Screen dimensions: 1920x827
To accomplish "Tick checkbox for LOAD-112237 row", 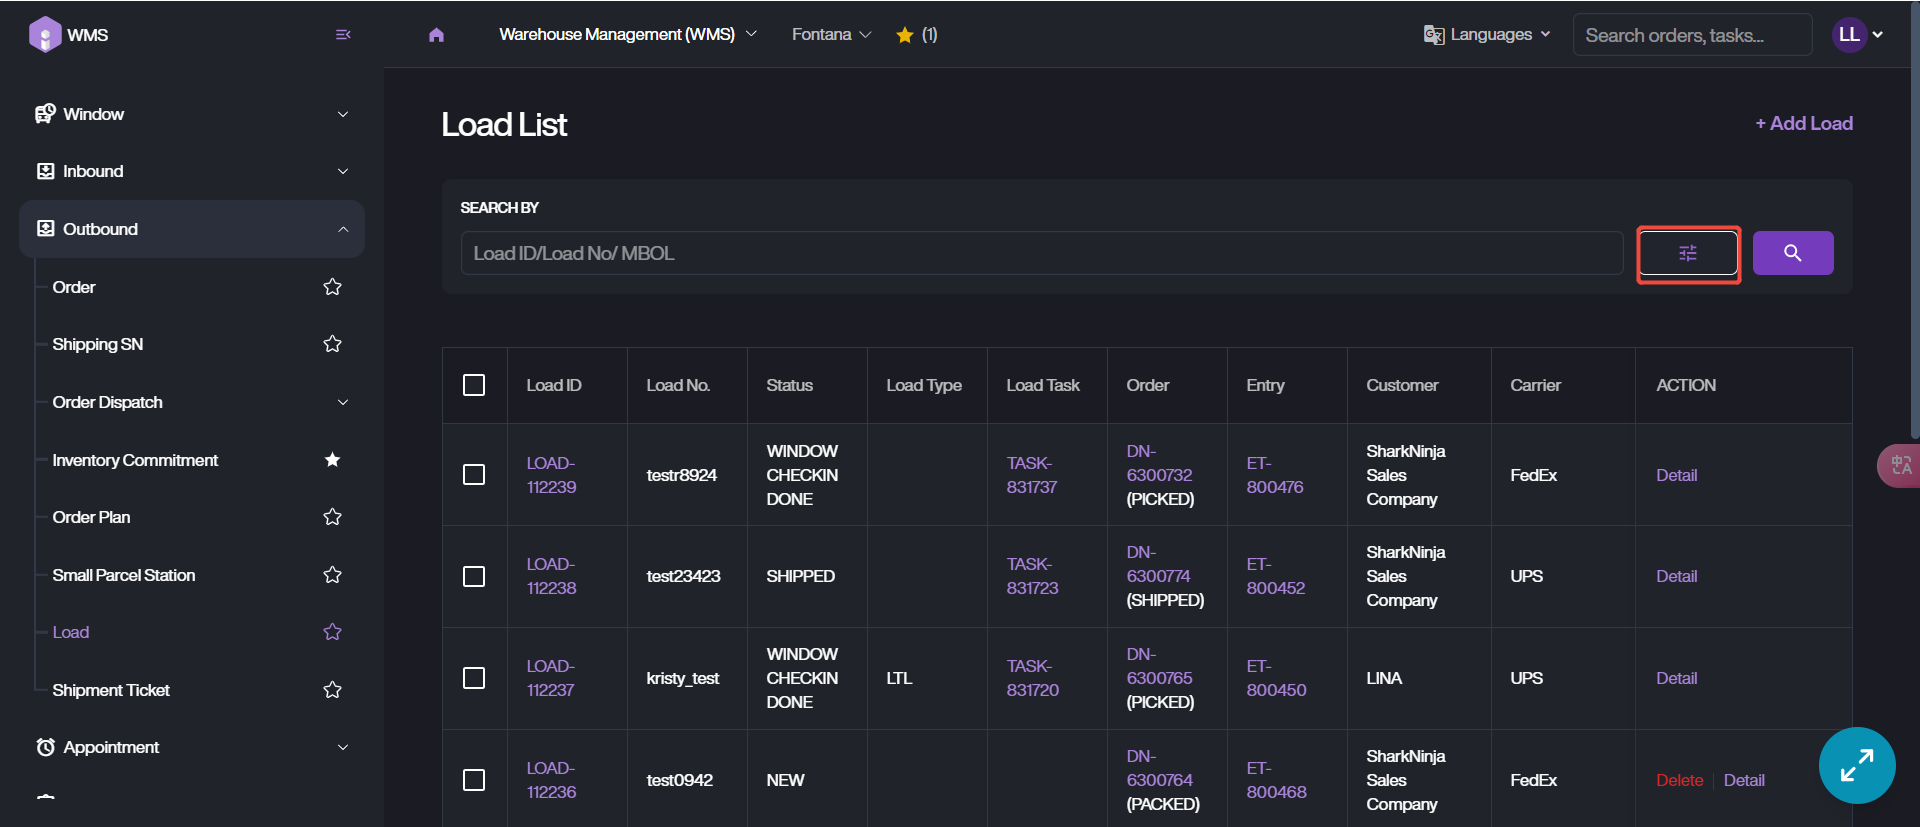I will (474, 678).
